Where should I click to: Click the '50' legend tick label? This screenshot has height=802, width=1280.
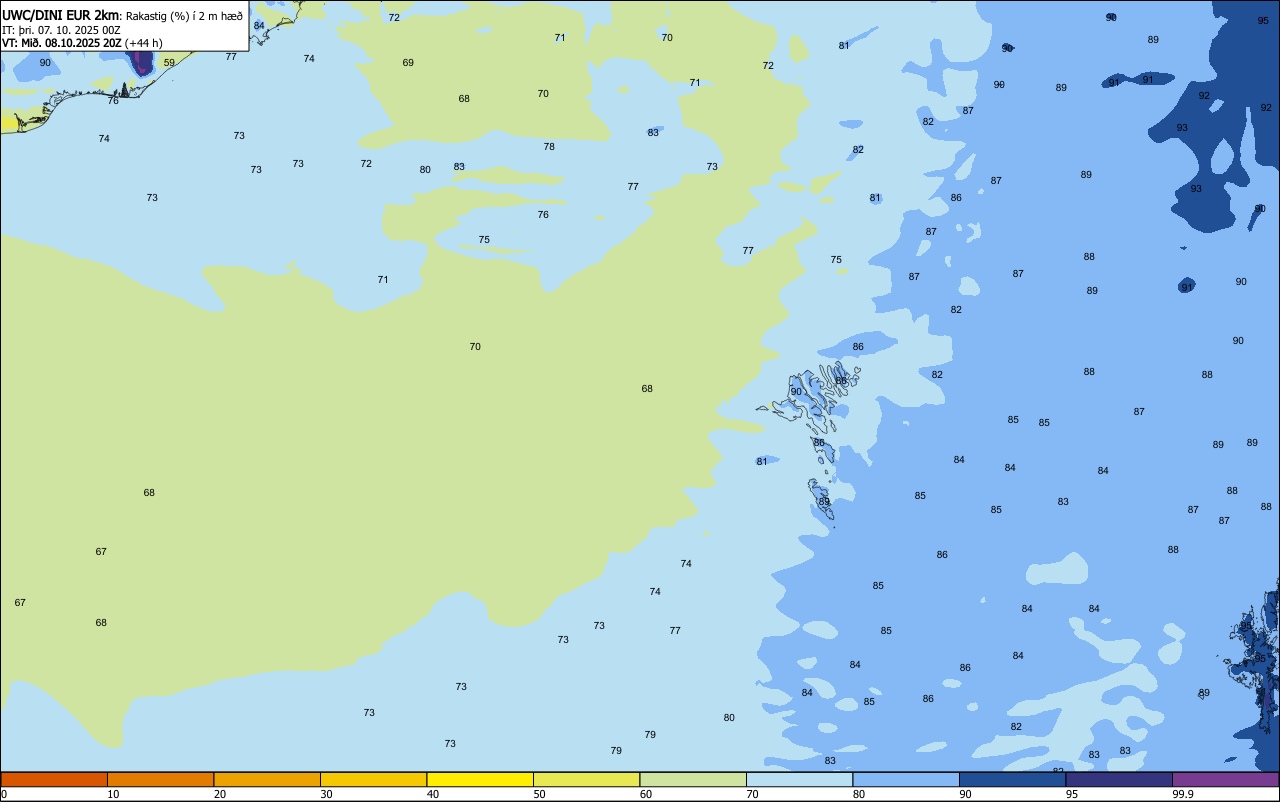pyautogui.click(x=539, y=794)
